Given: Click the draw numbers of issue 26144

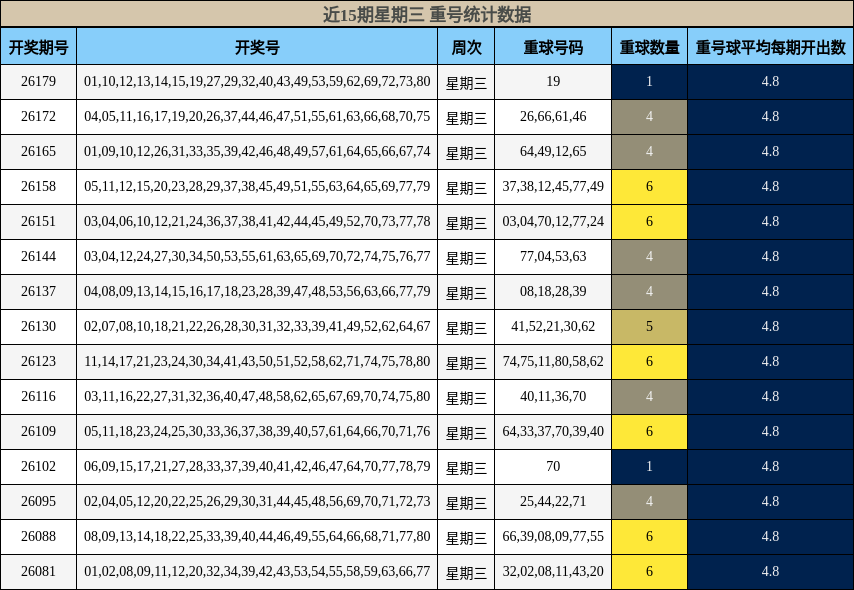Looking at the screenshot, I should tap(257, 257).
